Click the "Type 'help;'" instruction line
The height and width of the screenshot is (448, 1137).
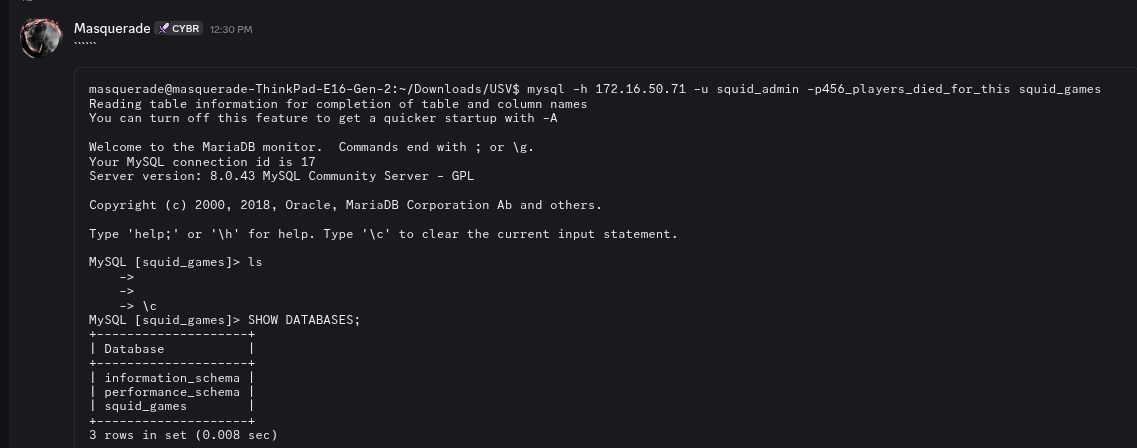coord(383,234)
